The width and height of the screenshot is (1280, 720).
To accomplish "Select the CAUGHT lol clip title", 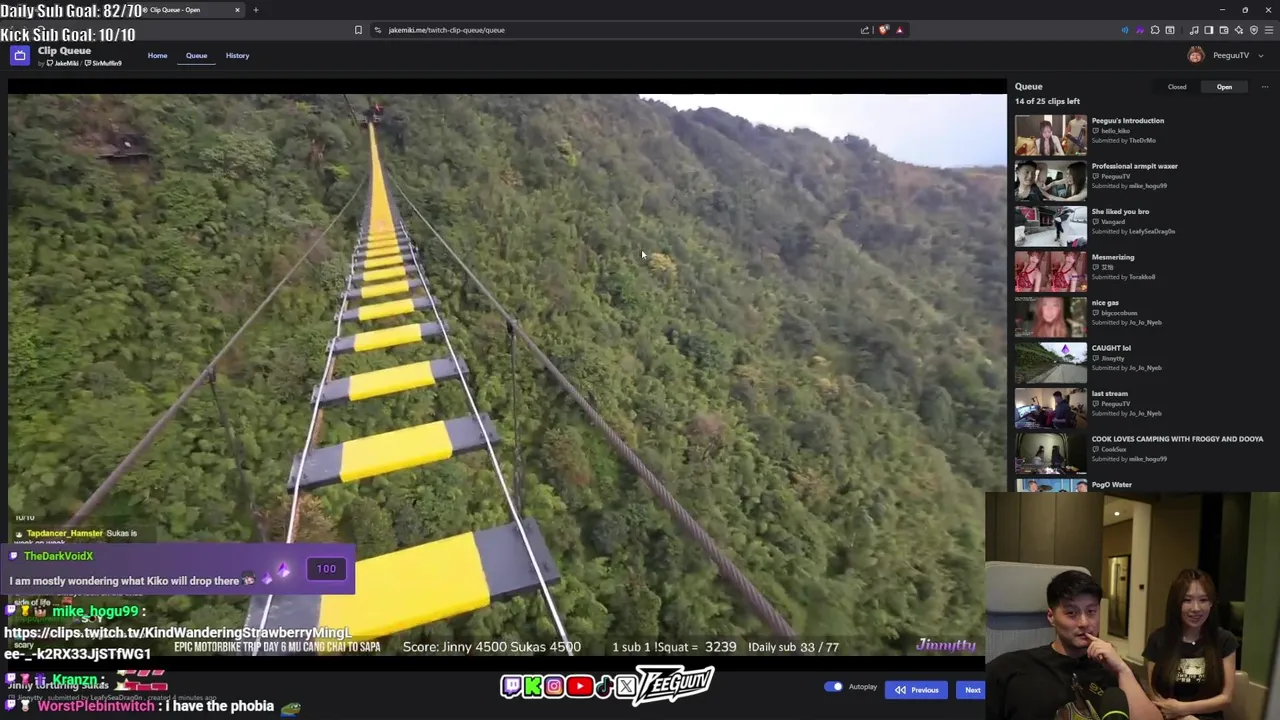I will 1111,348.
